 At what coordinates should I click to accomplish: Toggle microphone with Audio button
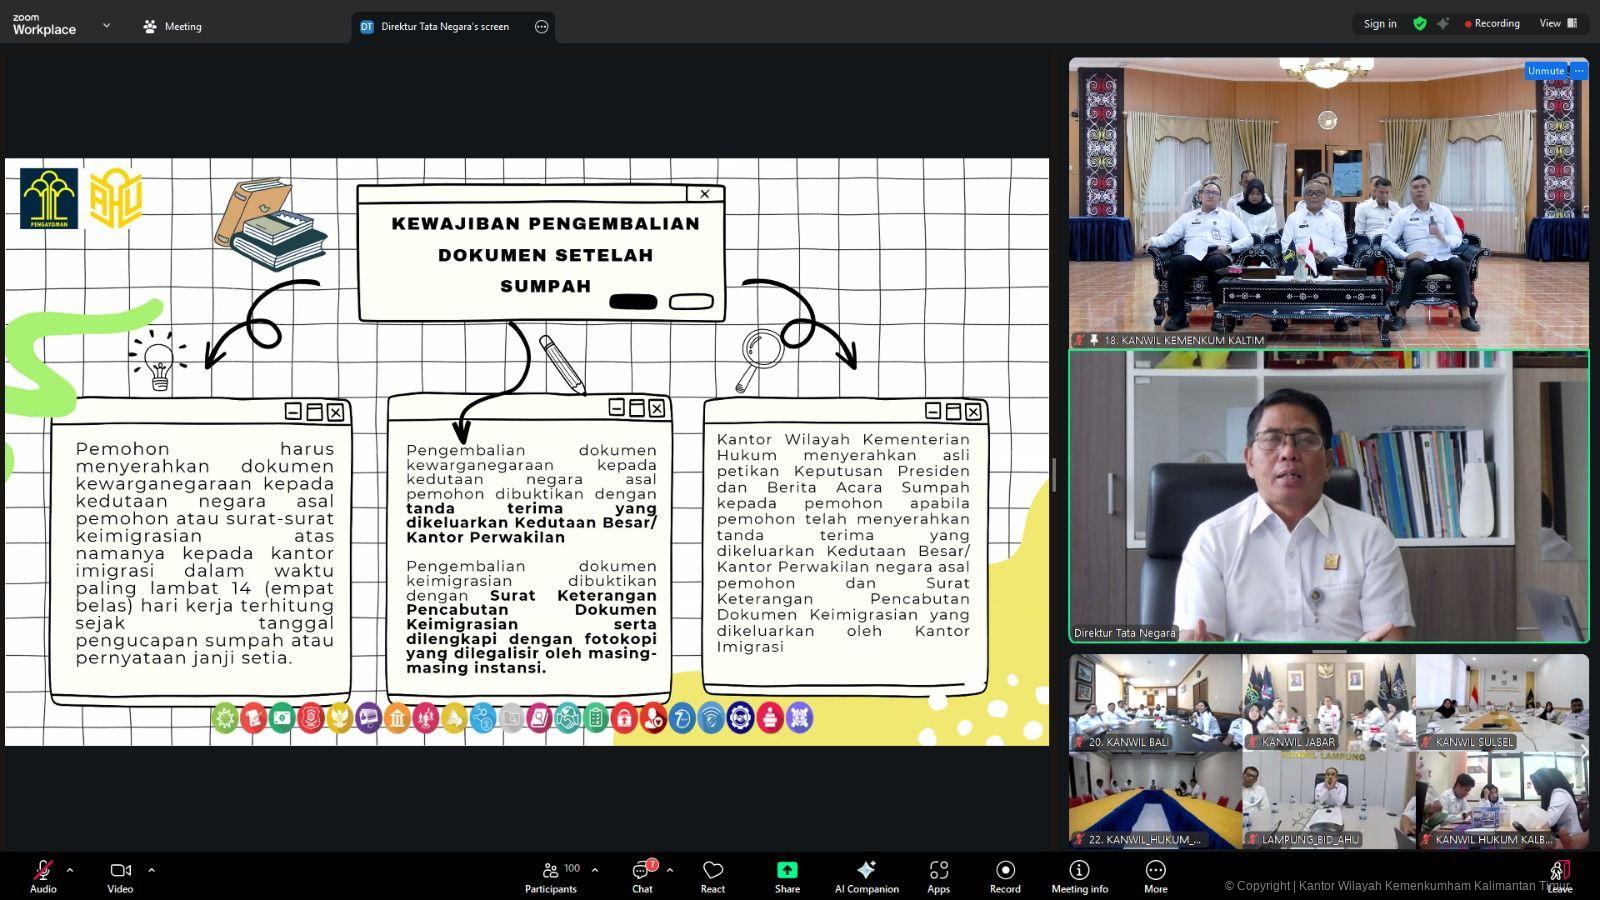click(43, 876)
